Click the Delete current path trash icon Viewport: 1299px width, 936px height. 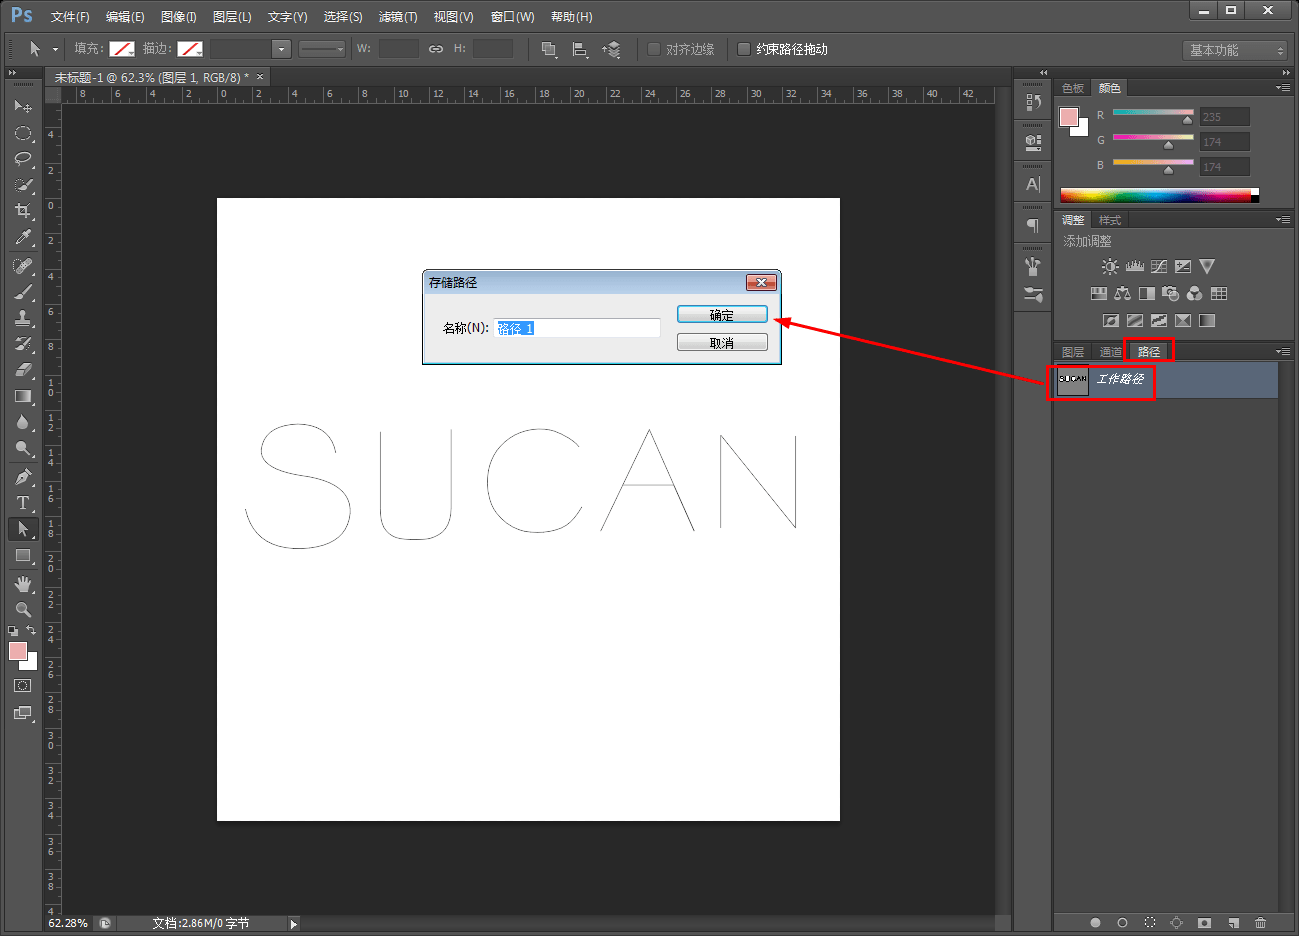(x=1260, y=923)
